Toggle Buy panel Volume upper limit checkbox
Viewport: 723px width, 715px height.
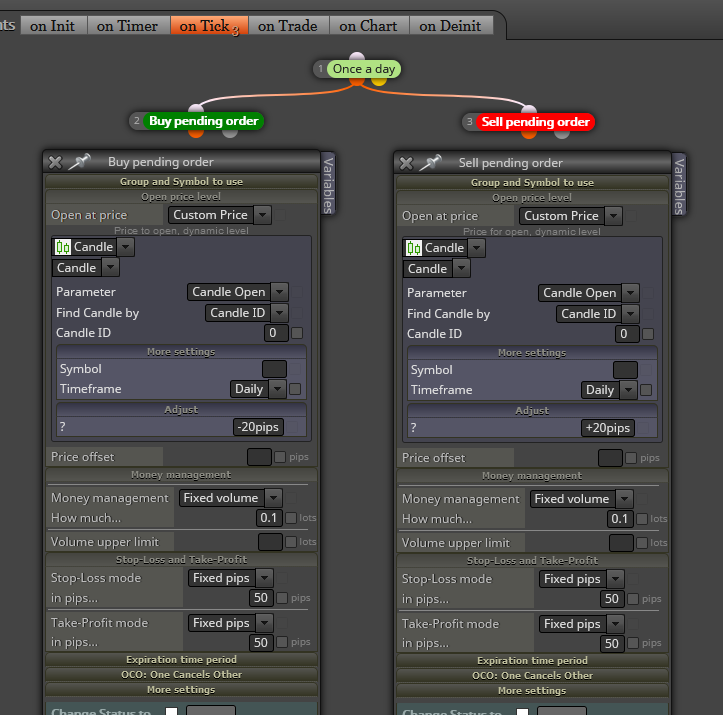click(x=291, y=542)
